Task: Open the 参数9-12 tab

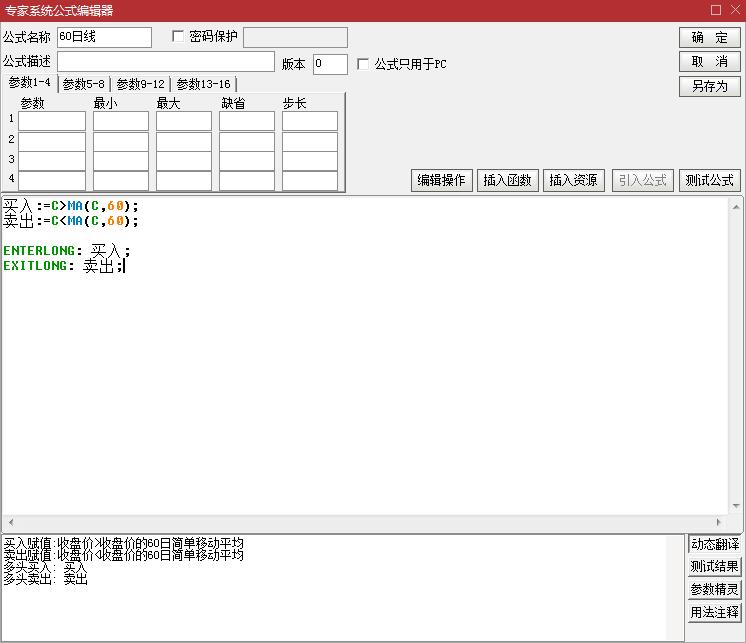Action: (x=140, y=84)
